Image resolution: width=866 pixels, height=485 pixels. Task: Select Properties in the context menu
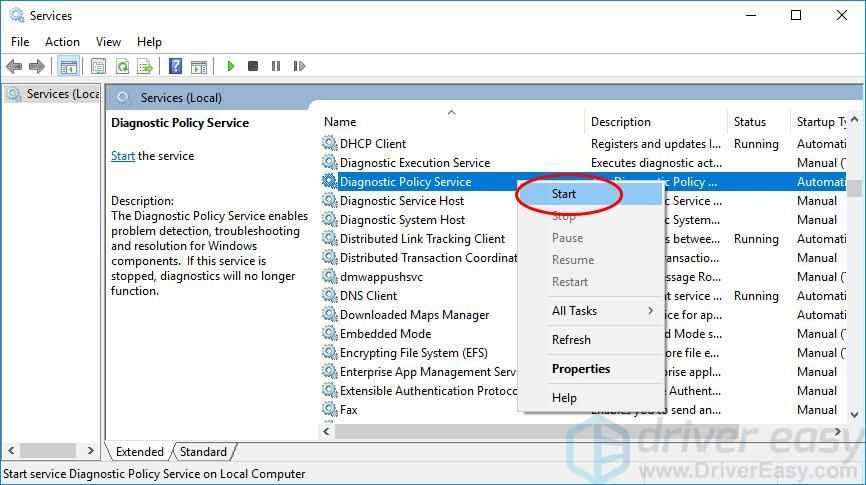pyautogui.click(x=581, y=368)
